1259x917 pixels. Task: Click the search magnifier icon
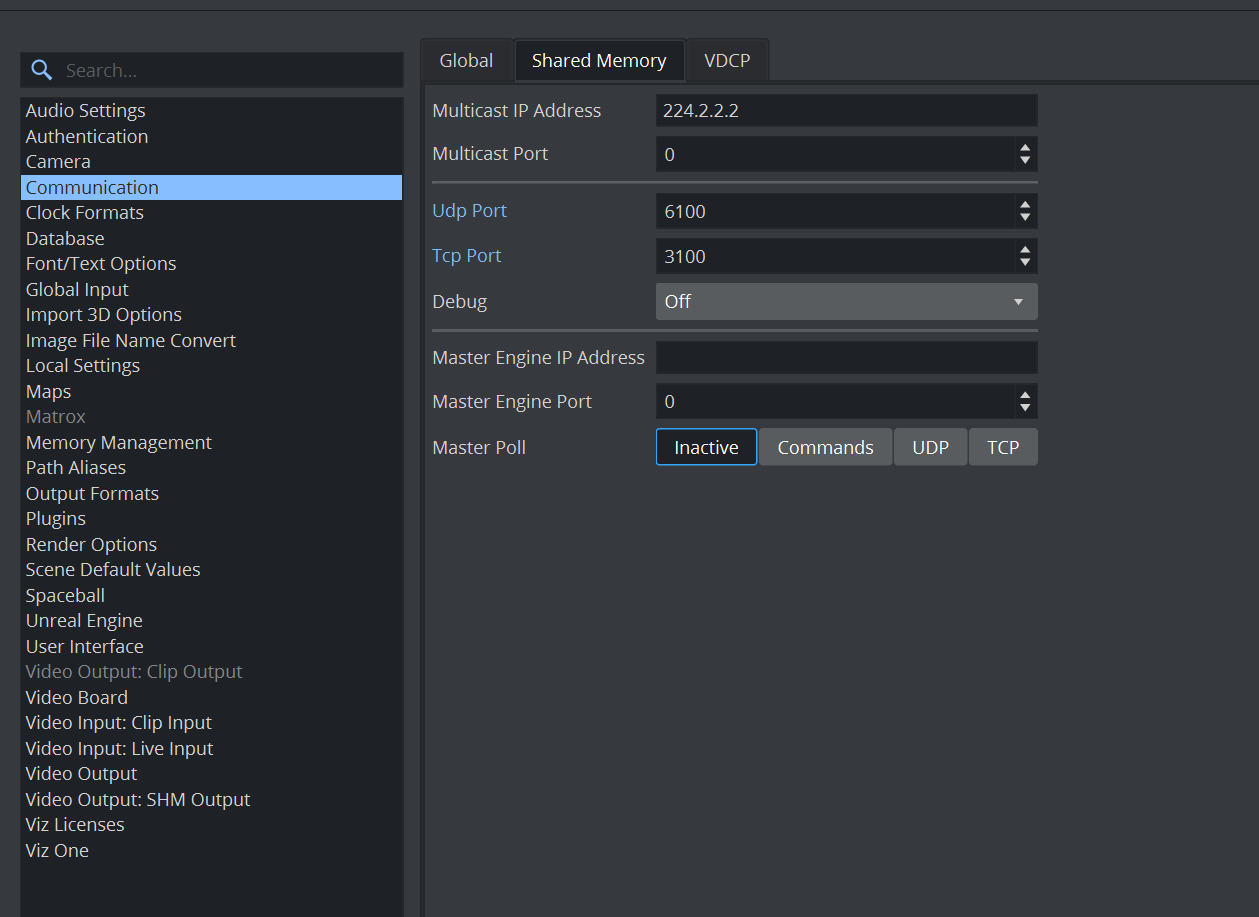(x=41, y=70)
